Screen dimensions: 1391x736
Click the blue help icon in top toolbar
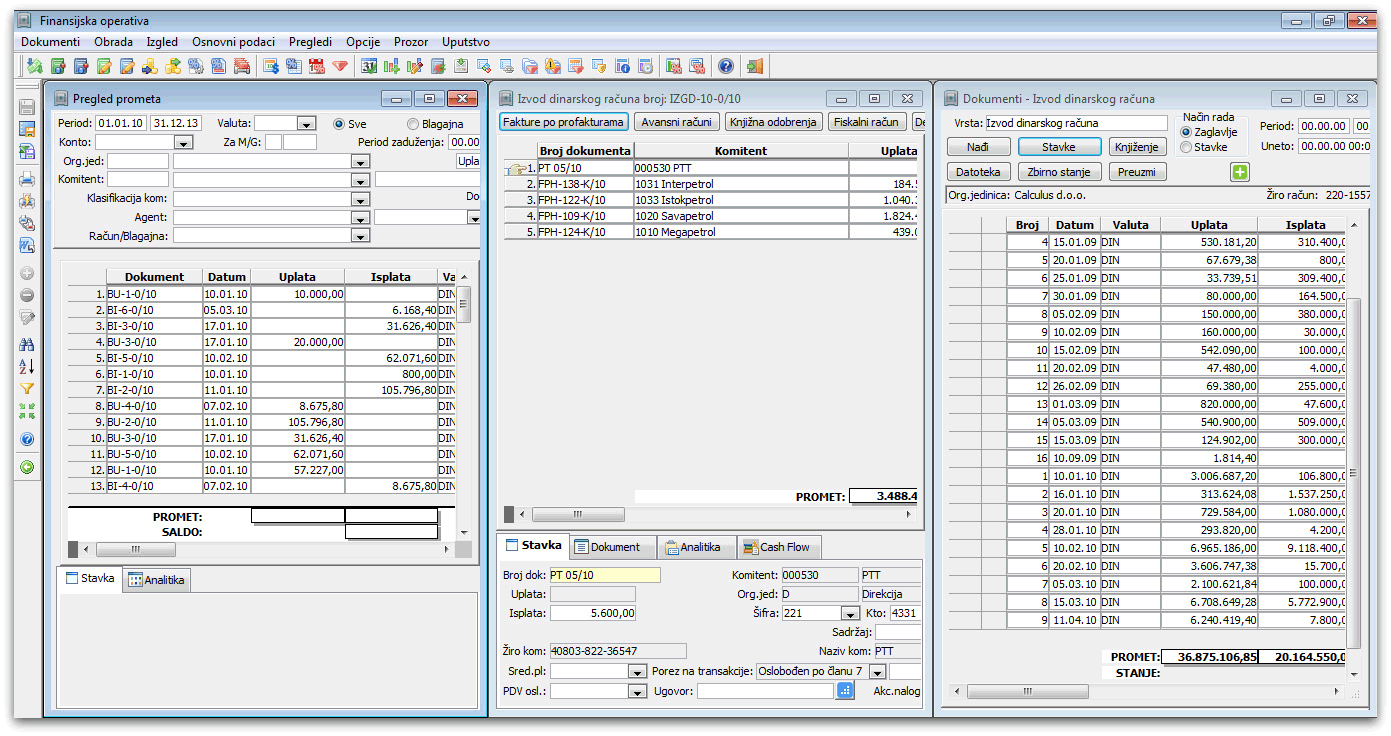click(x=725, y=67)
